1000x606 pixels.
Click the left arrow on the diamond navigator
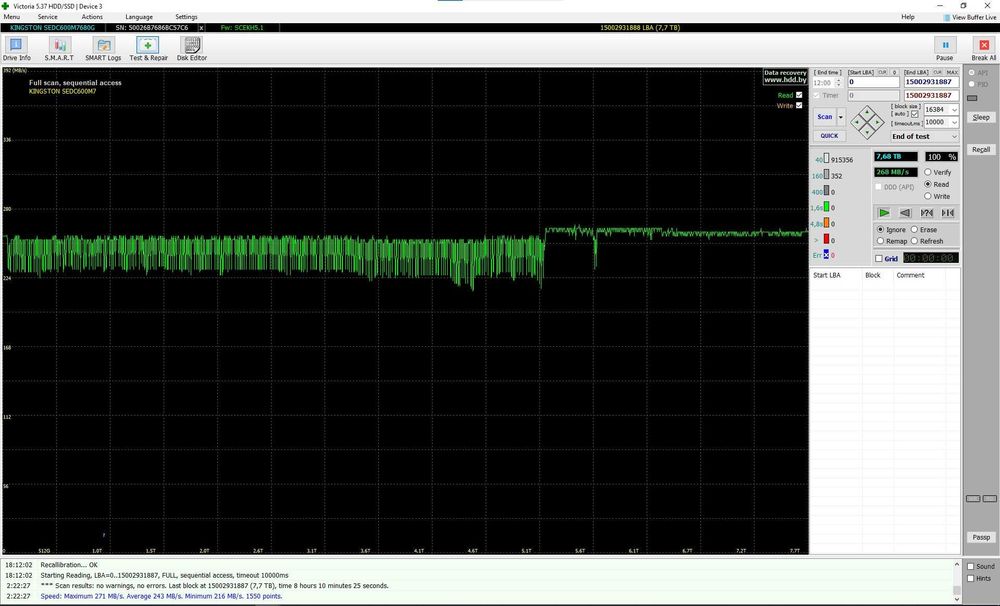coord(857,122)
